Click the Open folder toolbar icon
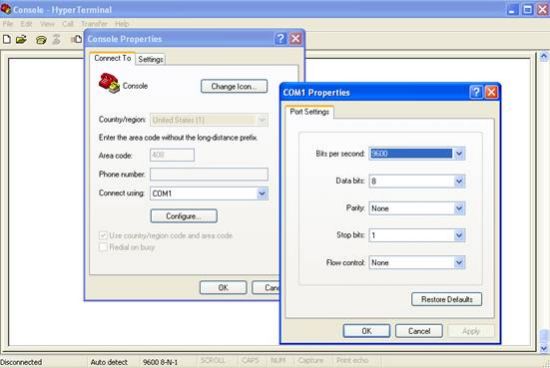Image resolution: width=550 pixels, height=368 pixels. coord(21,39)
